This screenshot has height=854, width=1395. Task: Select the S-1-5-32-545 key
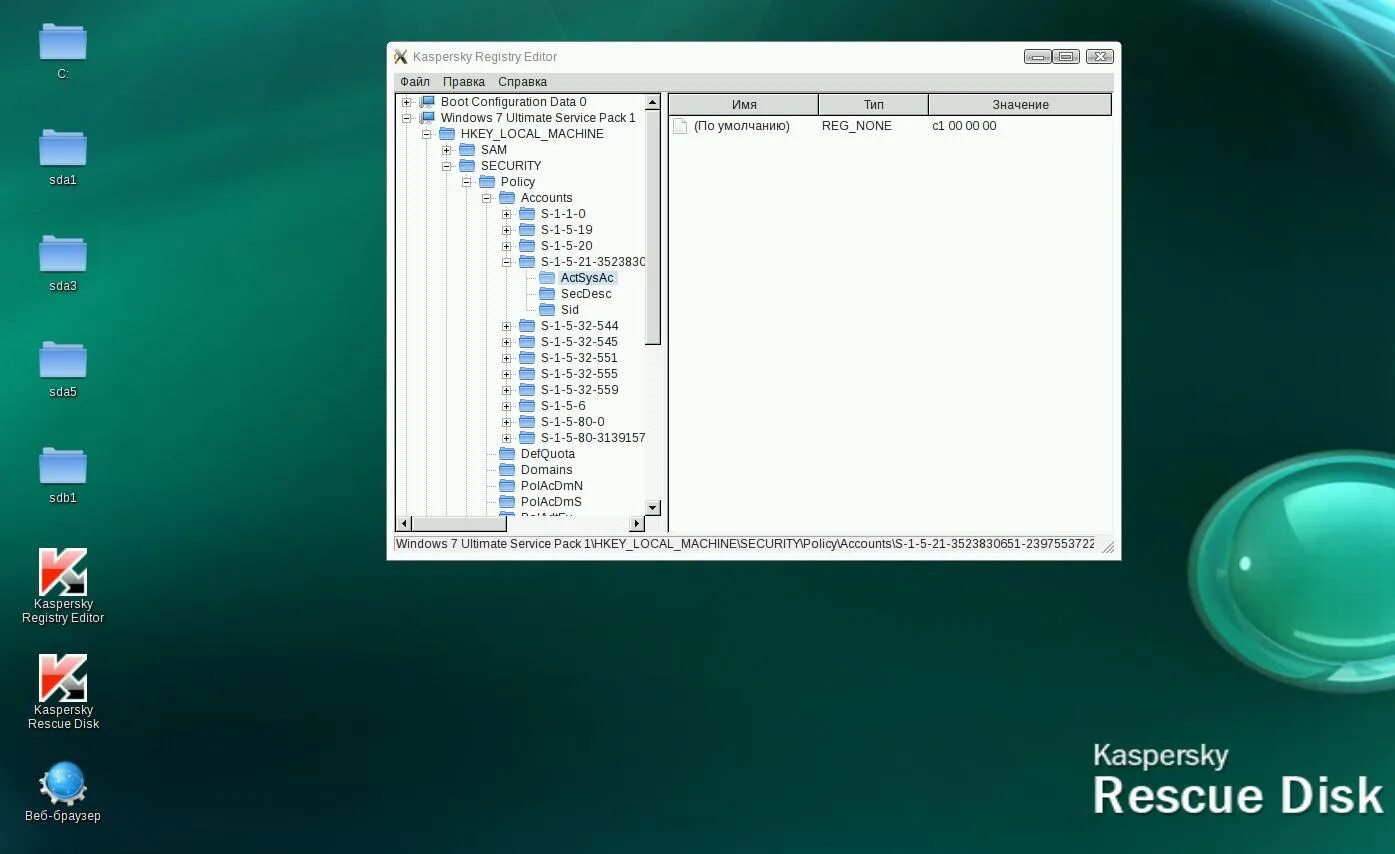pos(580,342)
